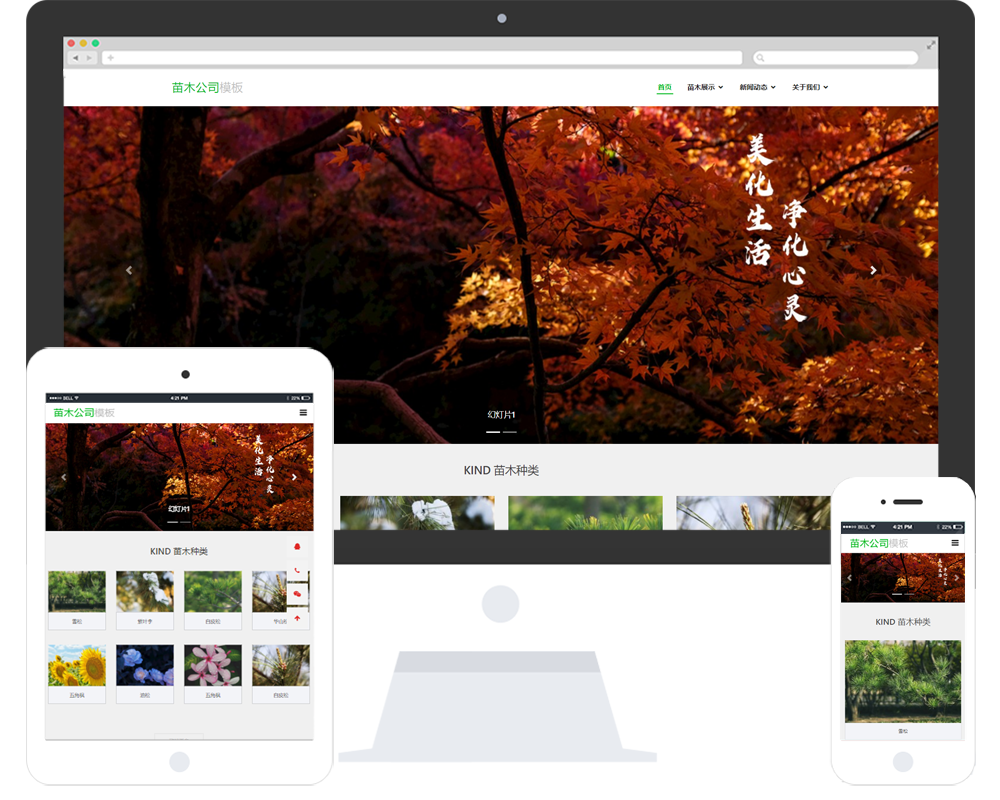Expand the 关于我们 dropdown menu
This screenshot has width=1000, height=800.
pos(810,87)
